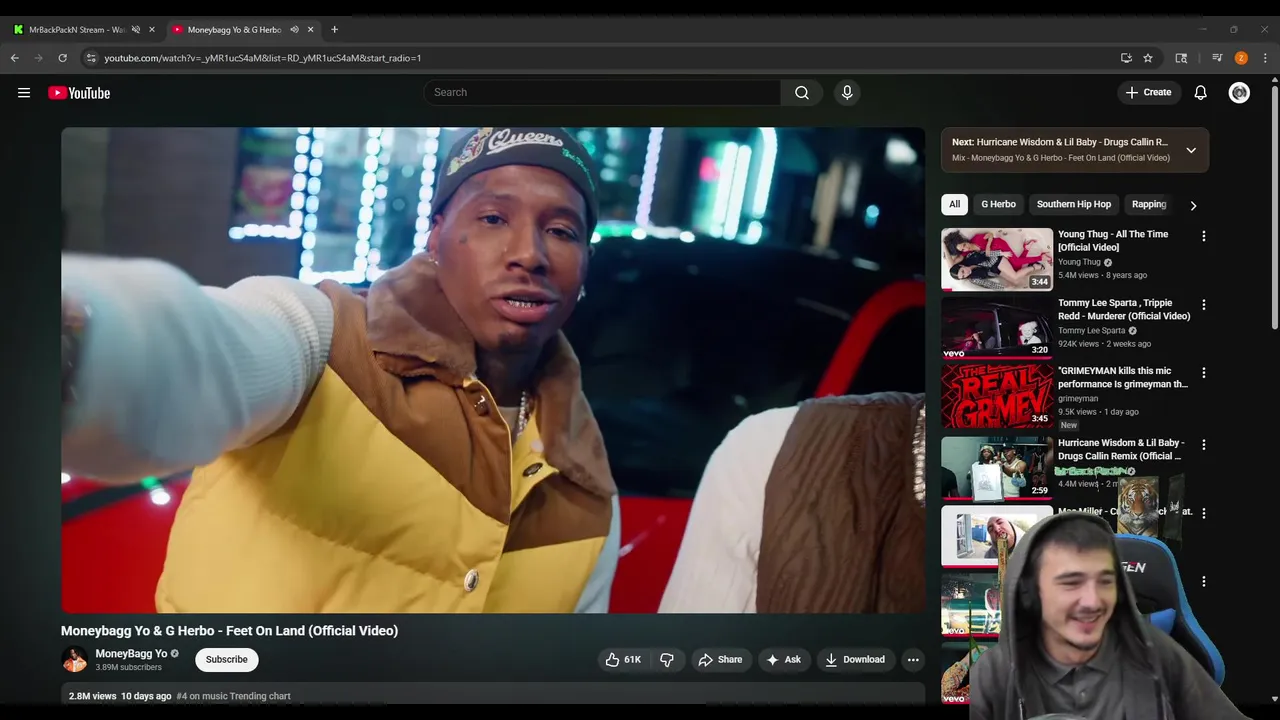1280x720 pixels.
Task: Open the Create menu
Action: pyautogui.click(x=1148, y=93)
